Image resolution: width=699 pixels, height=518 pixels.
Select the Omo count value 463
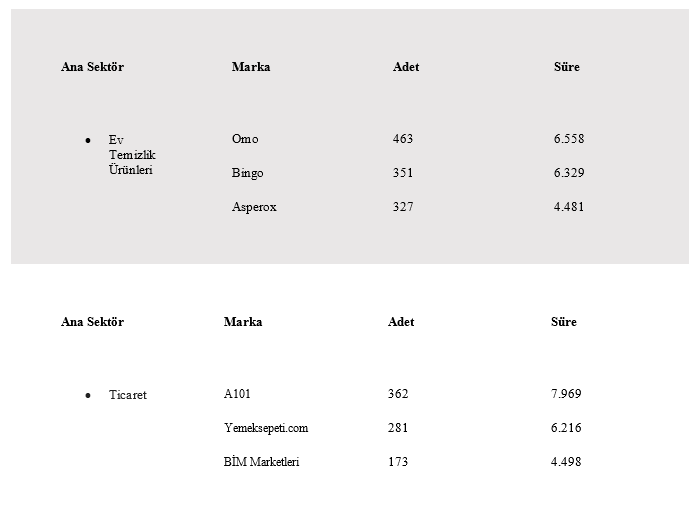pos(403,139)
